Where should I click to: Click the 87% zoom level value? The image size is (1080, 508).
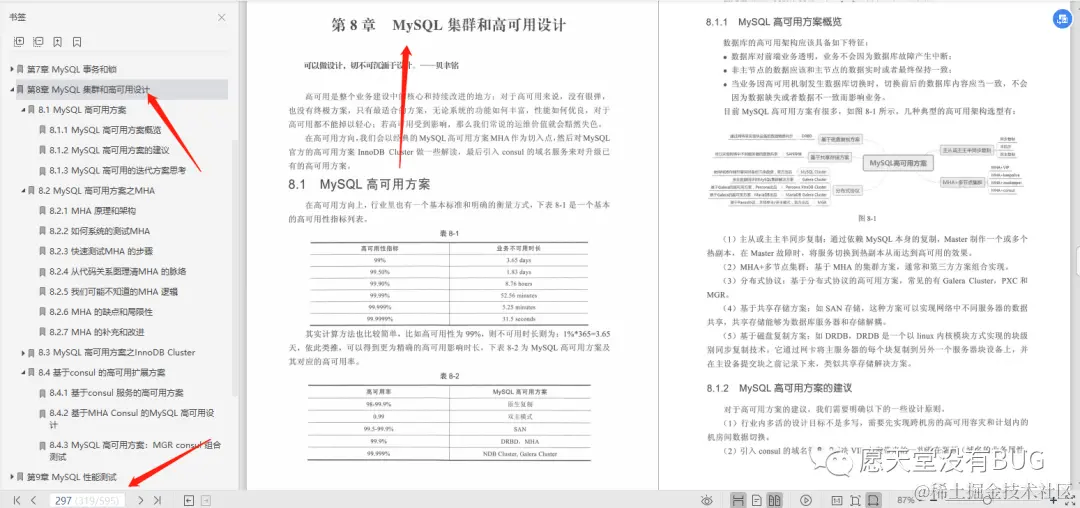pos(906,500)
